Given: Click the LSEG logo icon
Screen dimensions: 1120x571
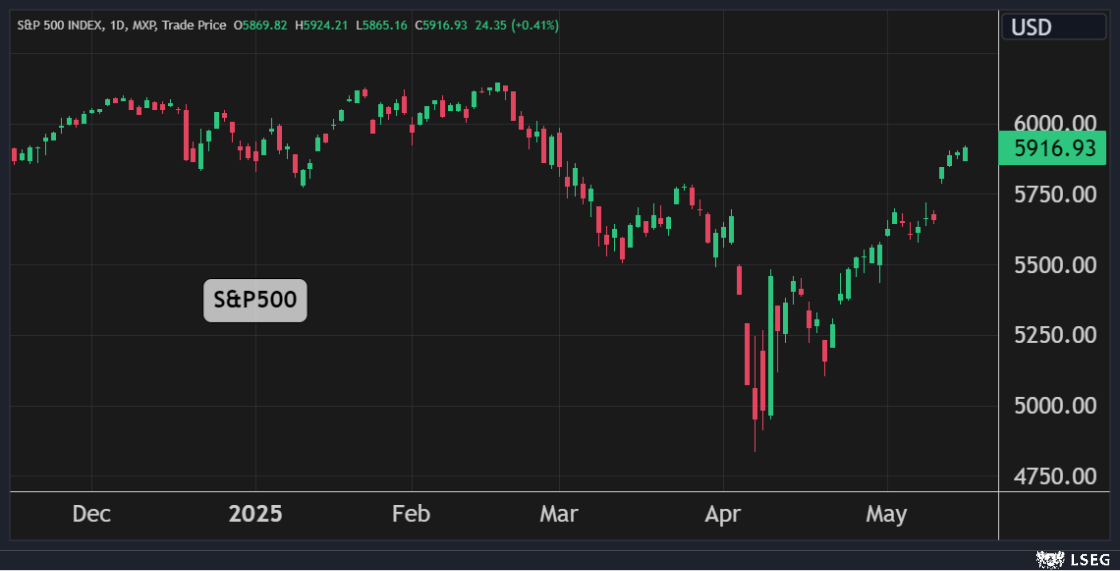Looking at the screenshot, I should pyautogui.click(x=1050, y=559).
